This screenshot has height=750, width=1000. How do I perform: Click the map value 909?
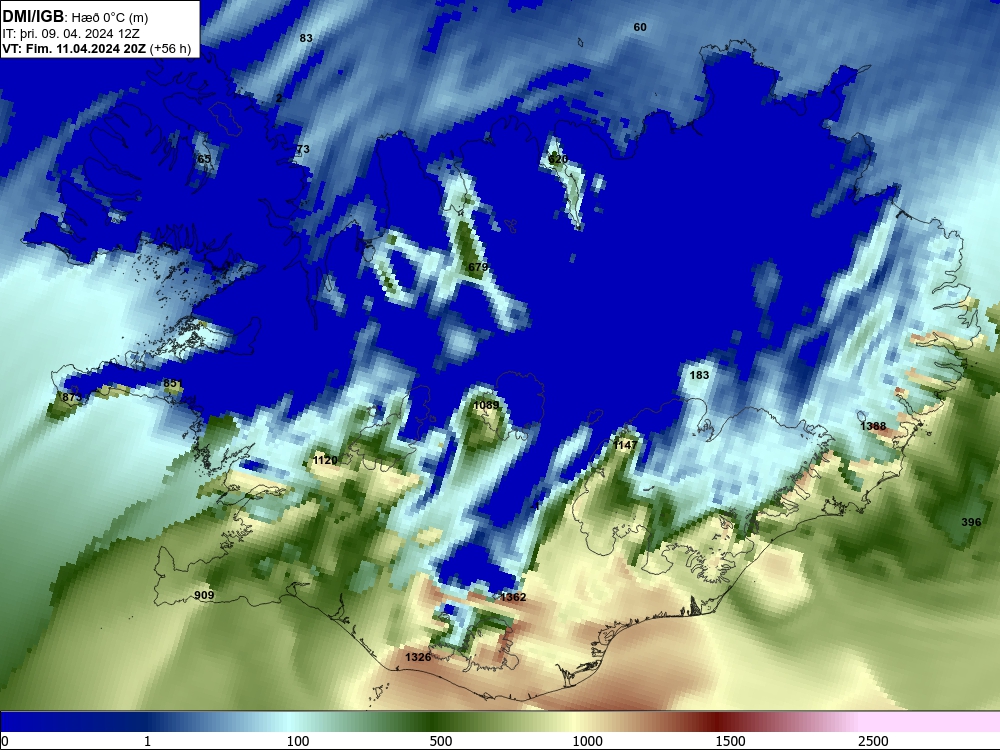[204, 595]
